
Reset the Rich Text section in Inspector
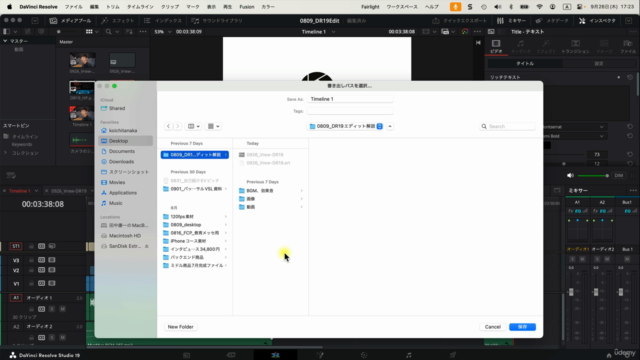point(630,77)
